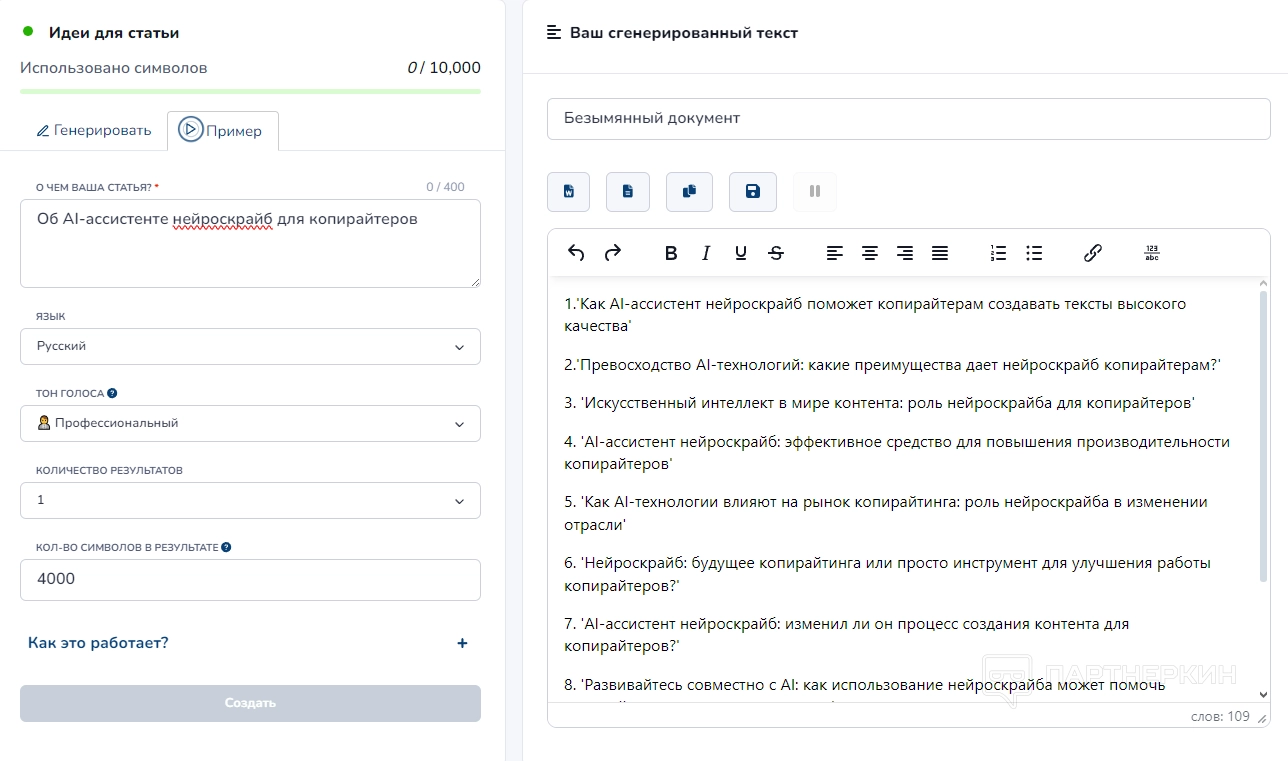Open the Тон голоса dropdown
The height and width of the screenshot is (761, 1288).
tap(250, 423)
